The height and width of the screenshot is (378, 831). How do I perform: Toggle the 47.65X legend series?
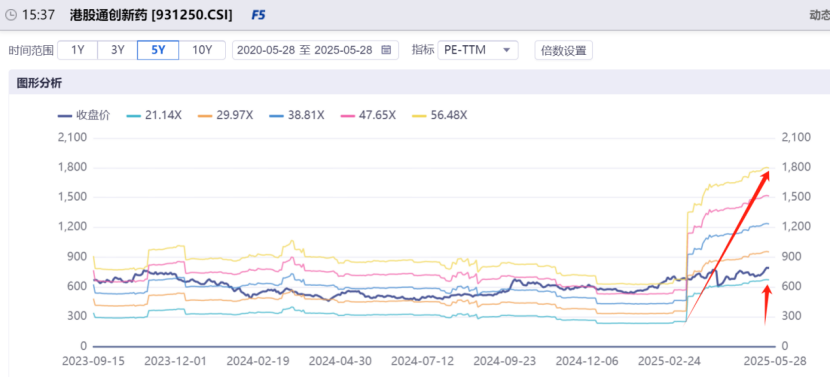tap(368, 115)
